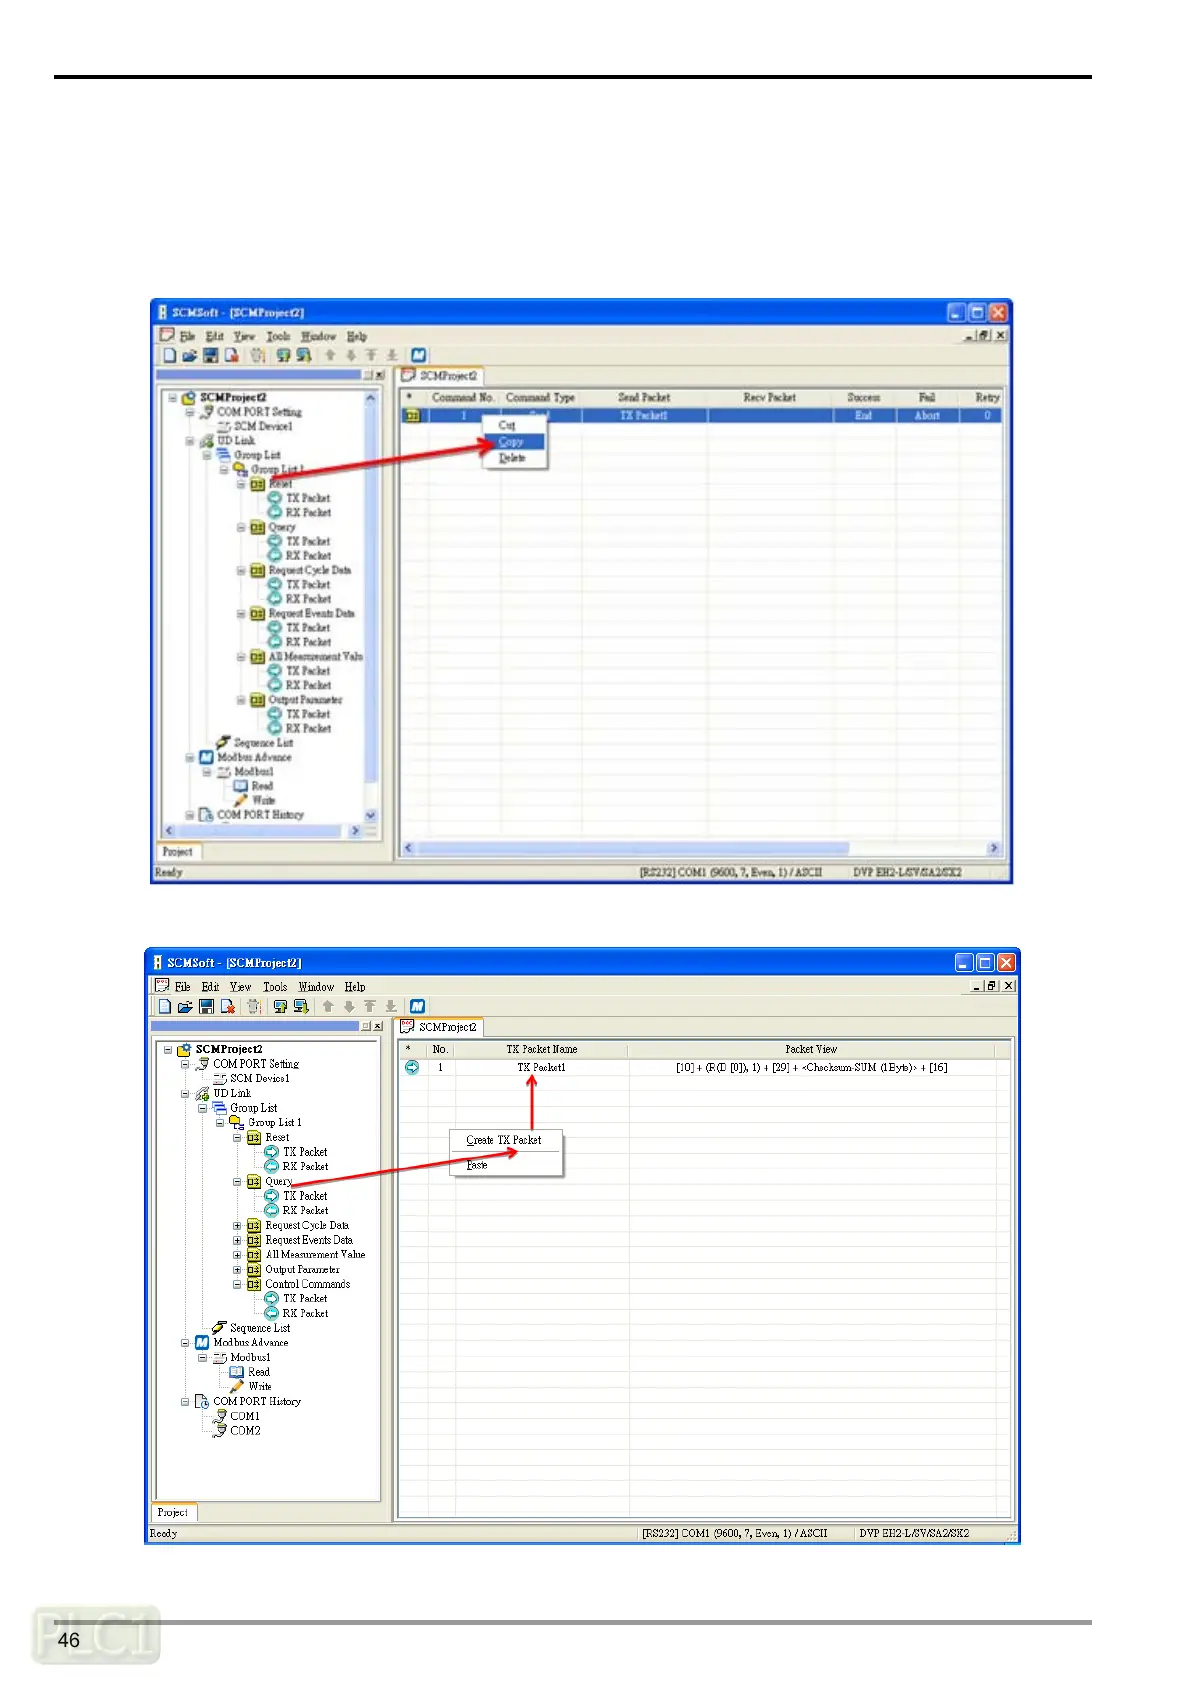Click yellow command icon in upper table selected row
Image resolution: width=1190 pixels, height=1684 pixels.
411,415
